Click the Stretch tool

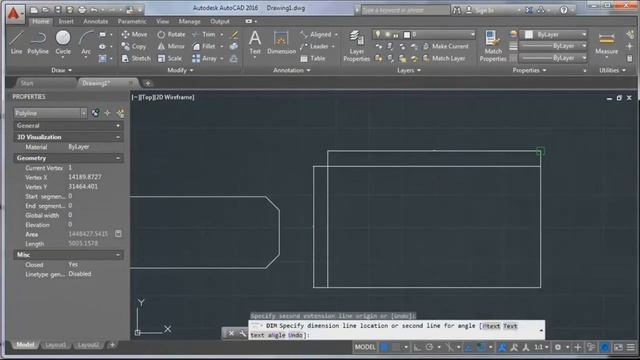(x=136, y=58)
